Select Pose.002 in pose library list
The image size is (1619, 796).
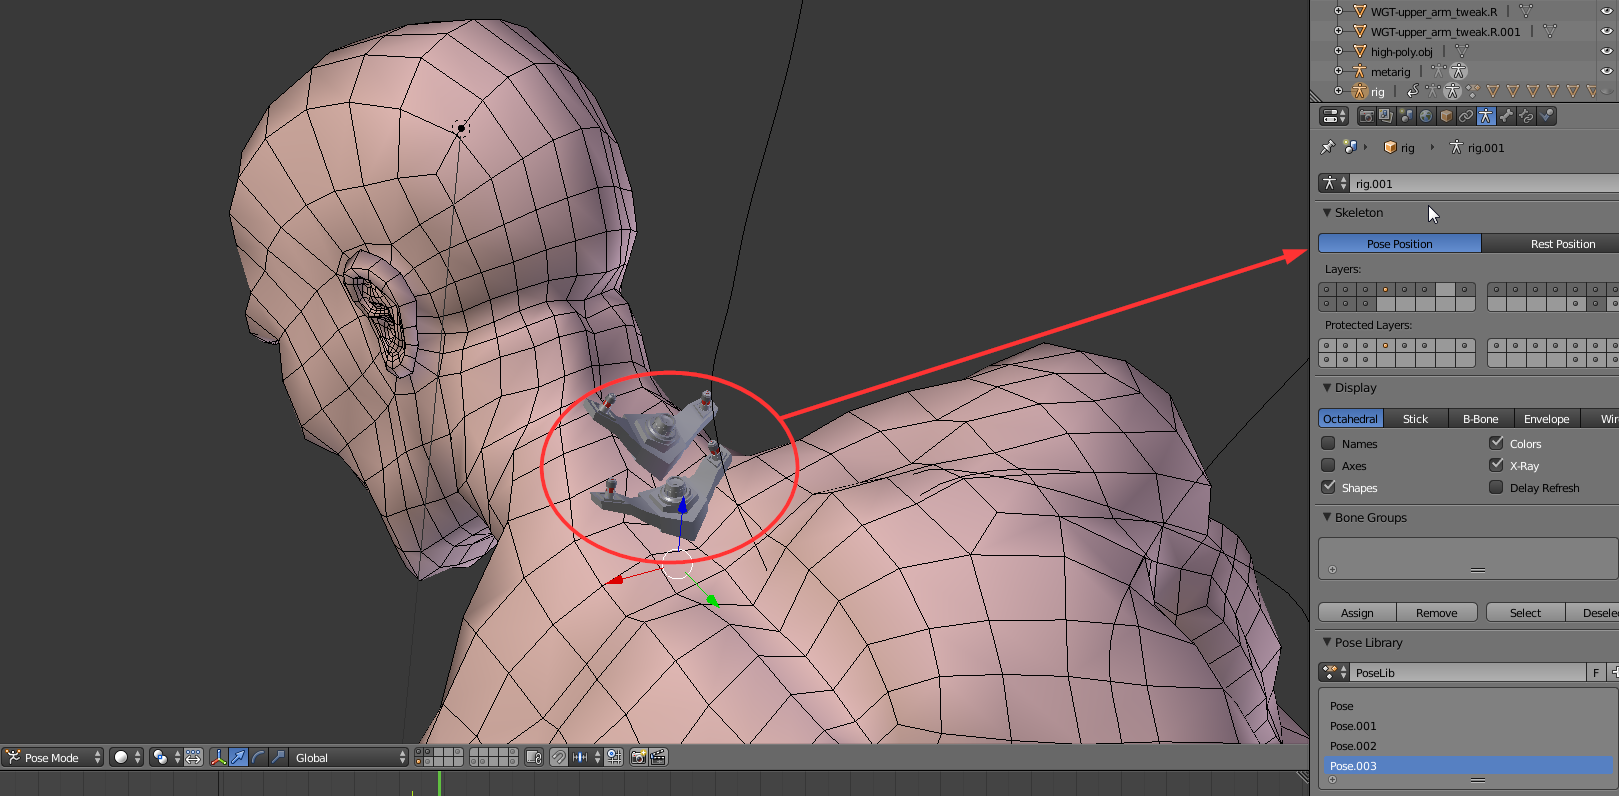coord(1468,746)
